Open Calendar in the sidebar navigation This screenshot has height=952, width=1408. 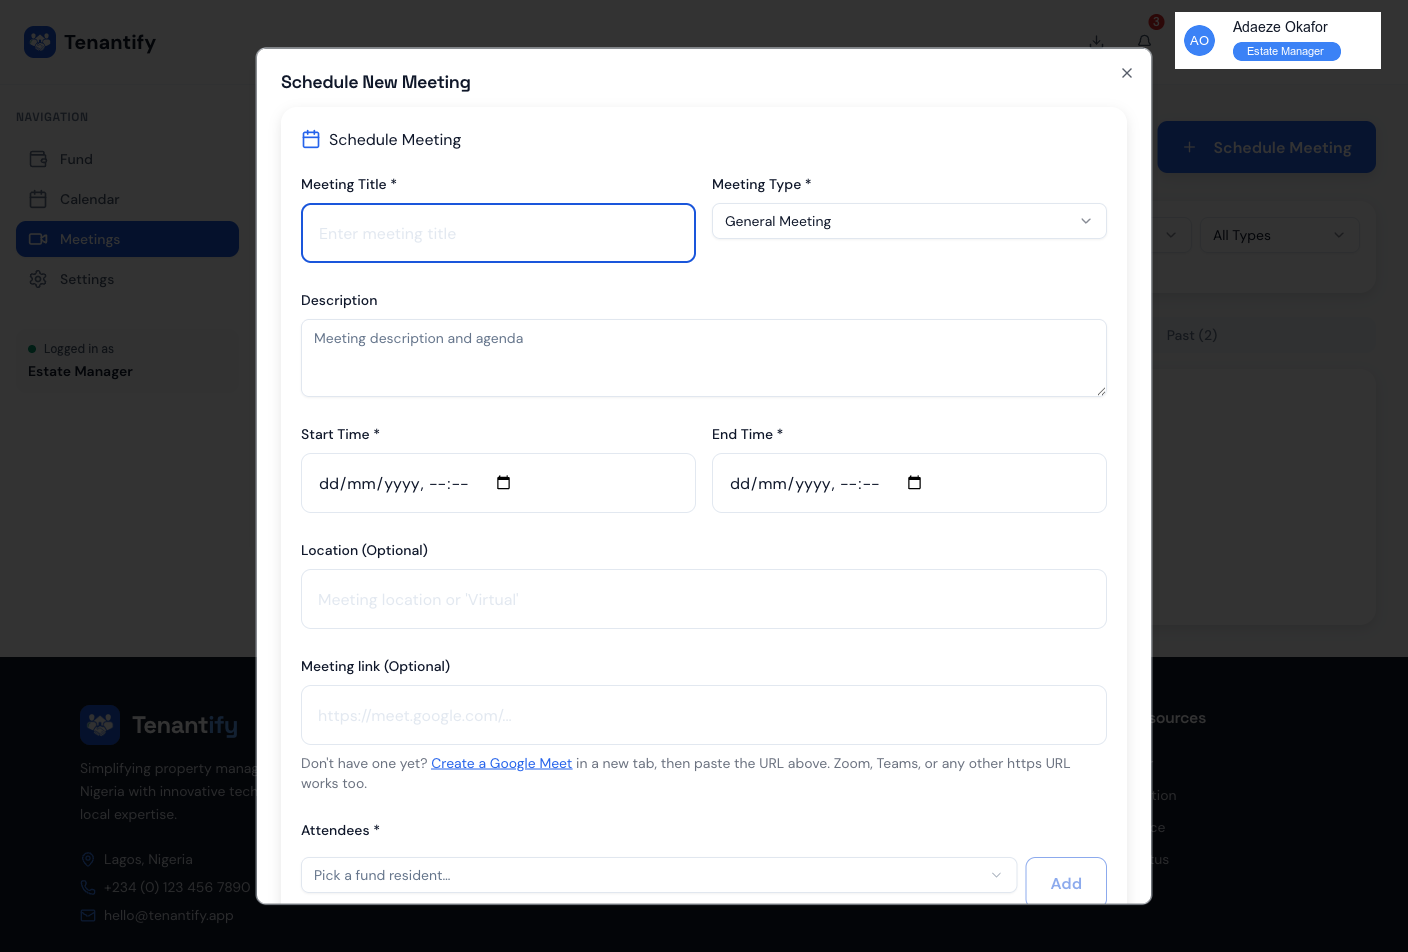[x=127, y=199]
